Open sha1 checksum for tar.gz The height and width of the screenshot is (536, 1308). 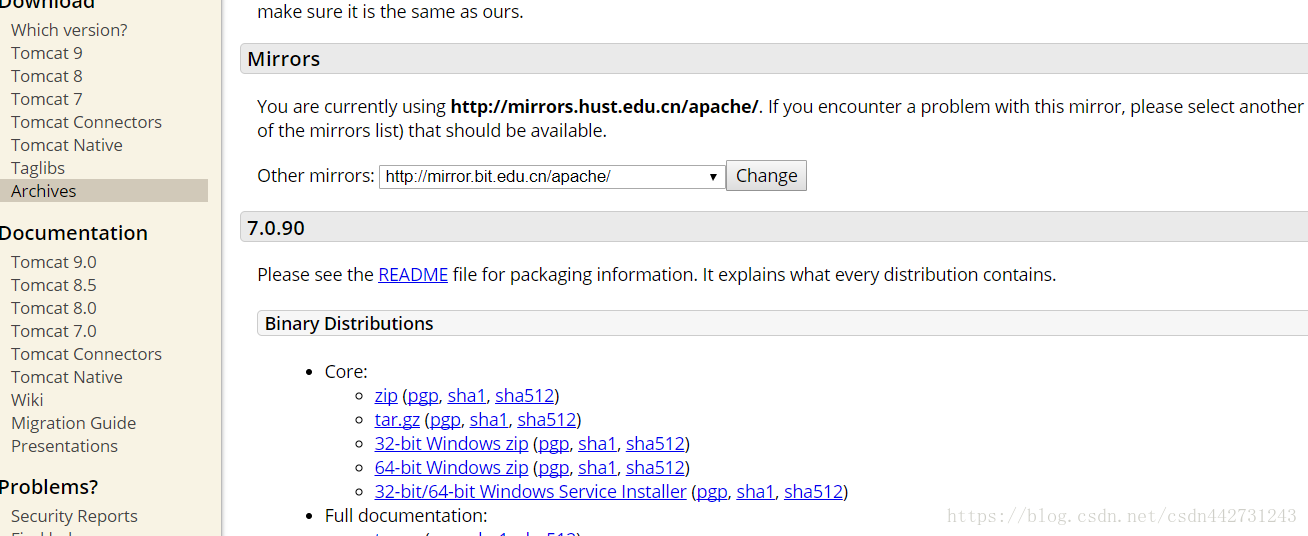[489, 419]
